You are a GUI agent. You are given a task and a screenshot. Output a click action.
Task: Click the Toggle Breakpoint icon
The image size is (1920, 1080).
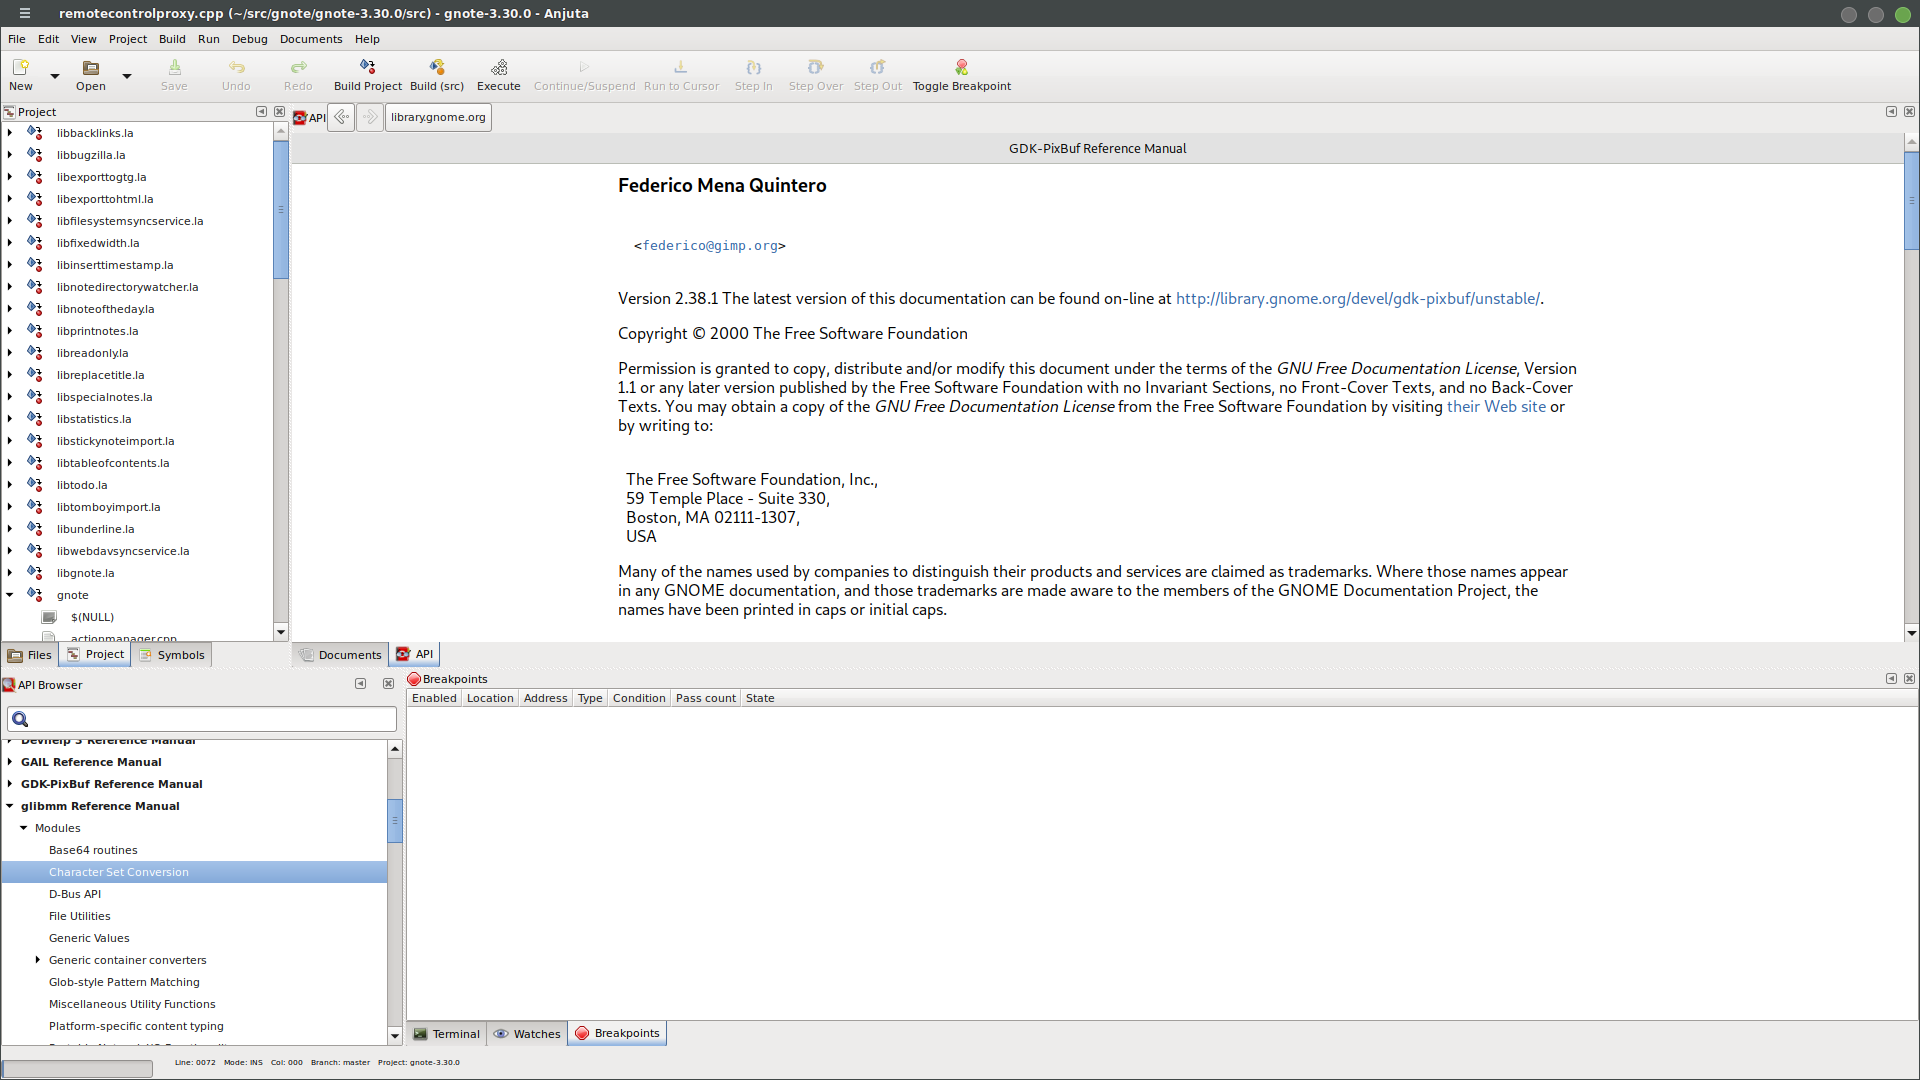961,67
